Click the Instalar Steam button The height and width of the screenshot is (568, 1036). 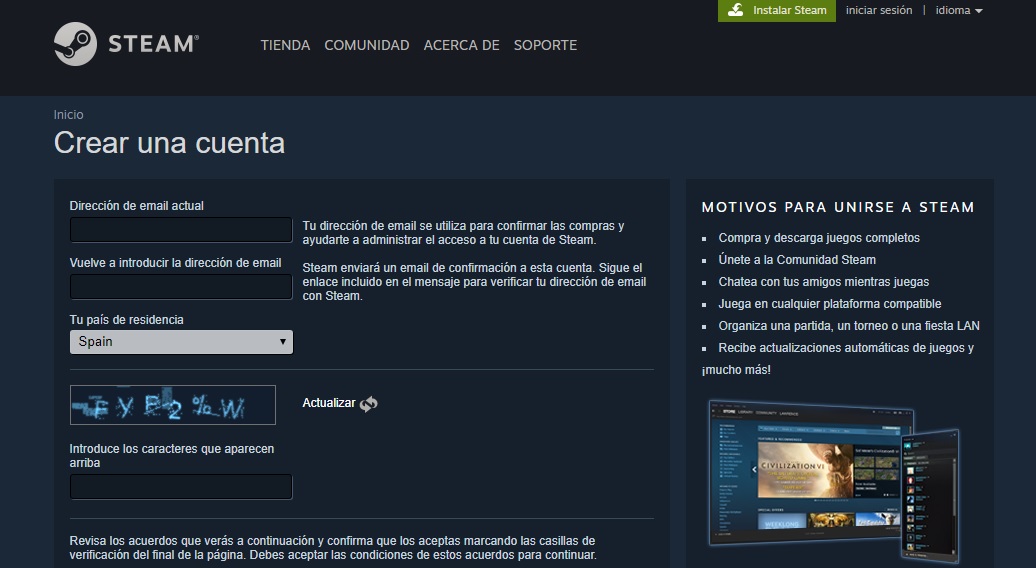pyautogui.click(x=777, y=11)
